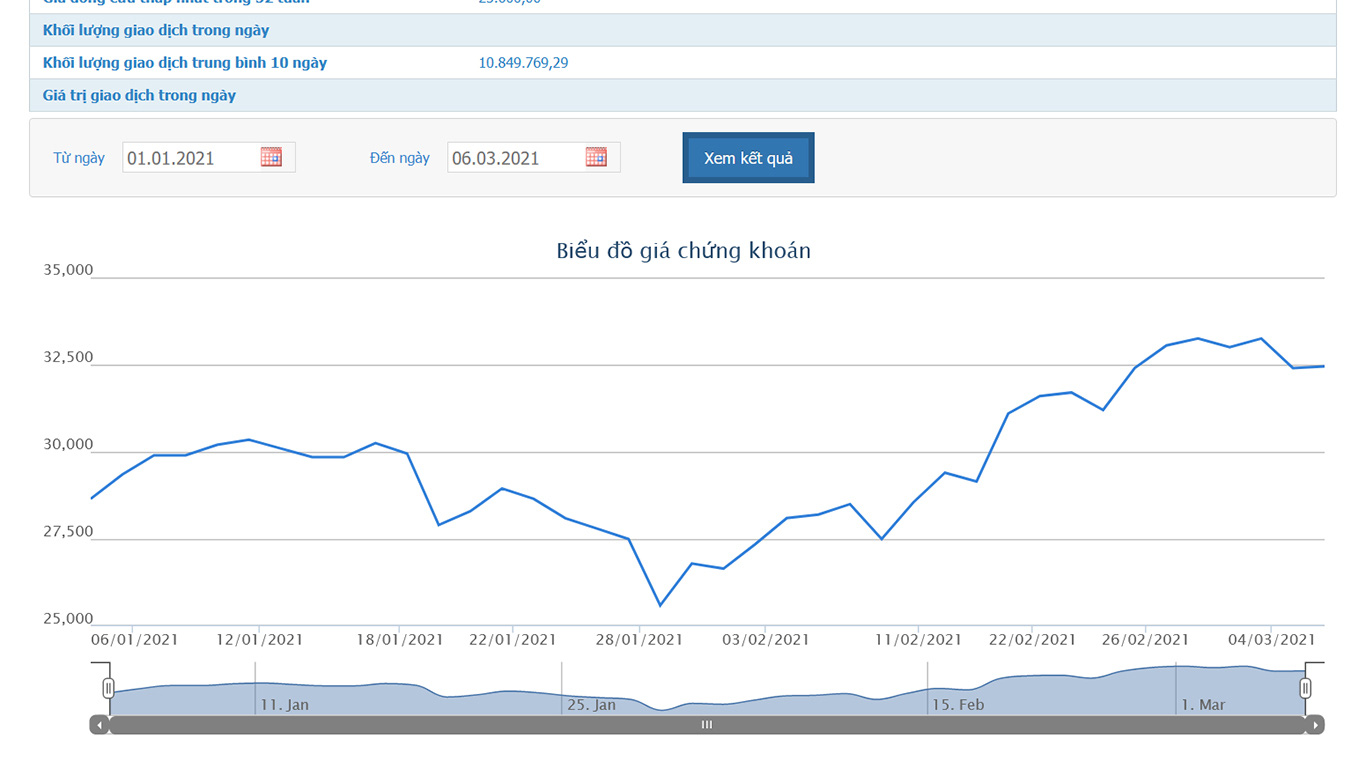Click the 11. Jan marker in the navigator

point(284,705)
